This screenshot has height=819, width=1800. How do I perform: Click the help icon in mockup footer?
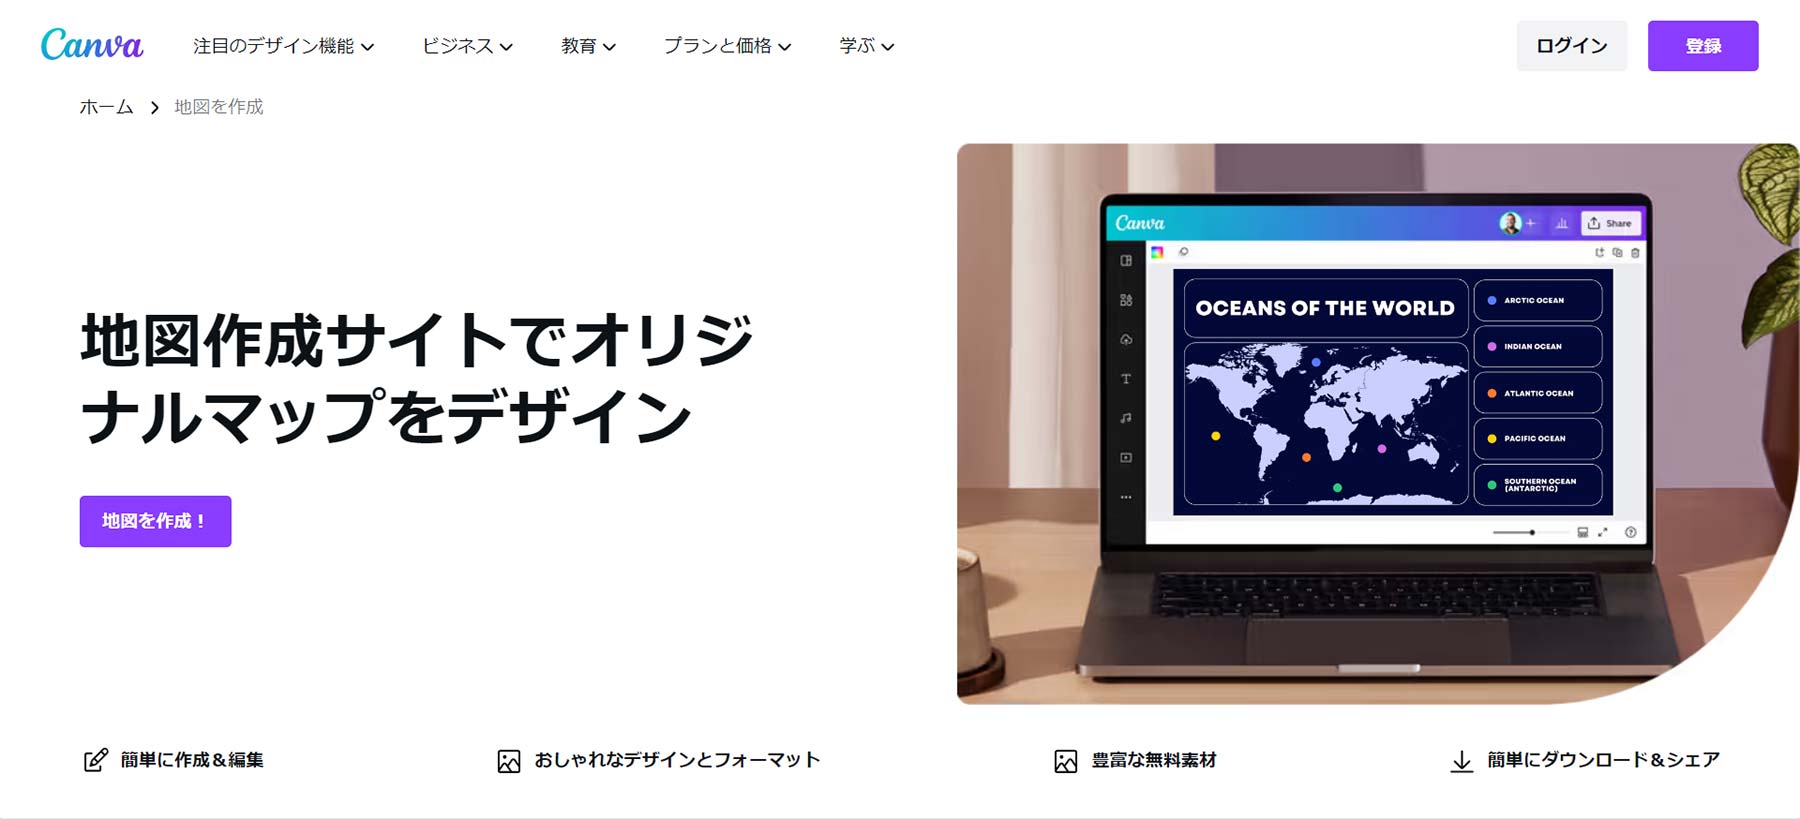click(1631, 533)
